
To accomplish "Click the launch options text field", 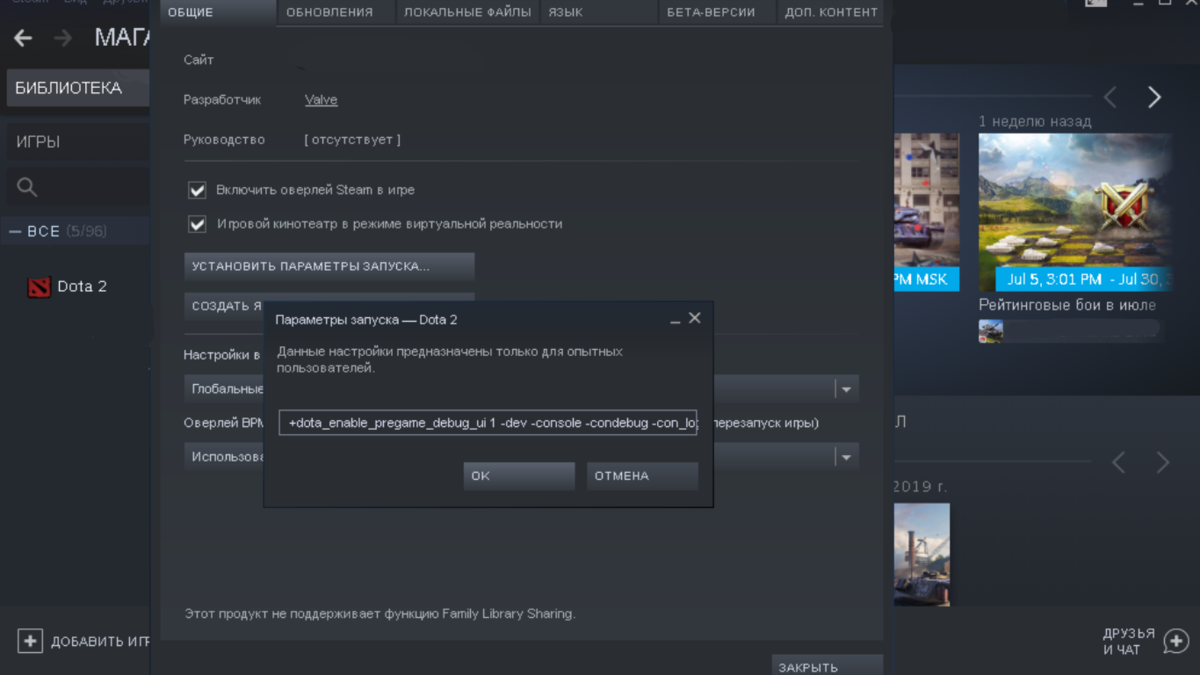I will pyautogui.click(x=488, y=423).
